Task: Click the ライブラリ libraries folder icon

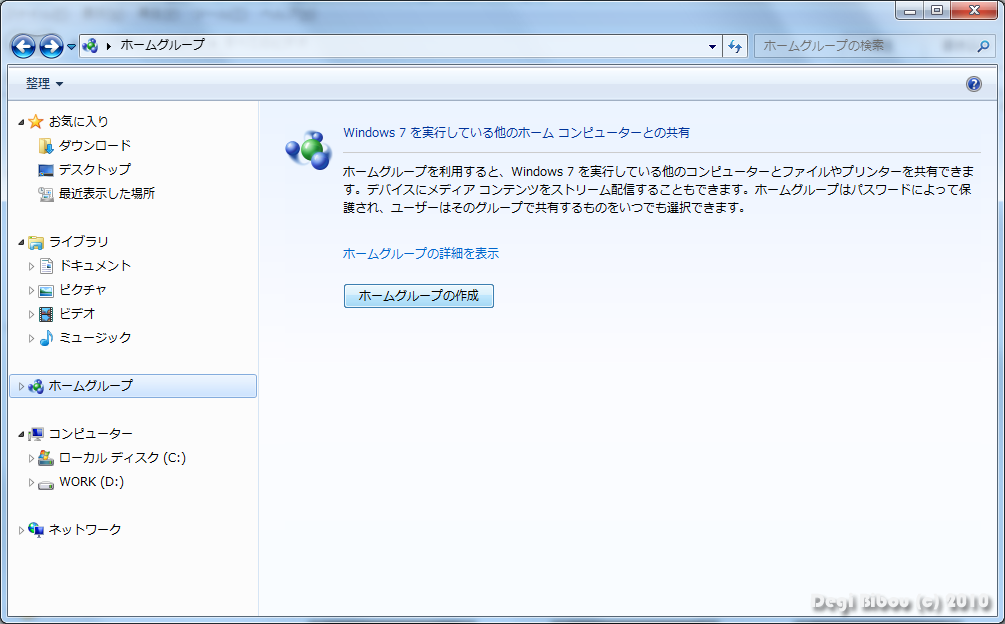Action: coord(36,242)
